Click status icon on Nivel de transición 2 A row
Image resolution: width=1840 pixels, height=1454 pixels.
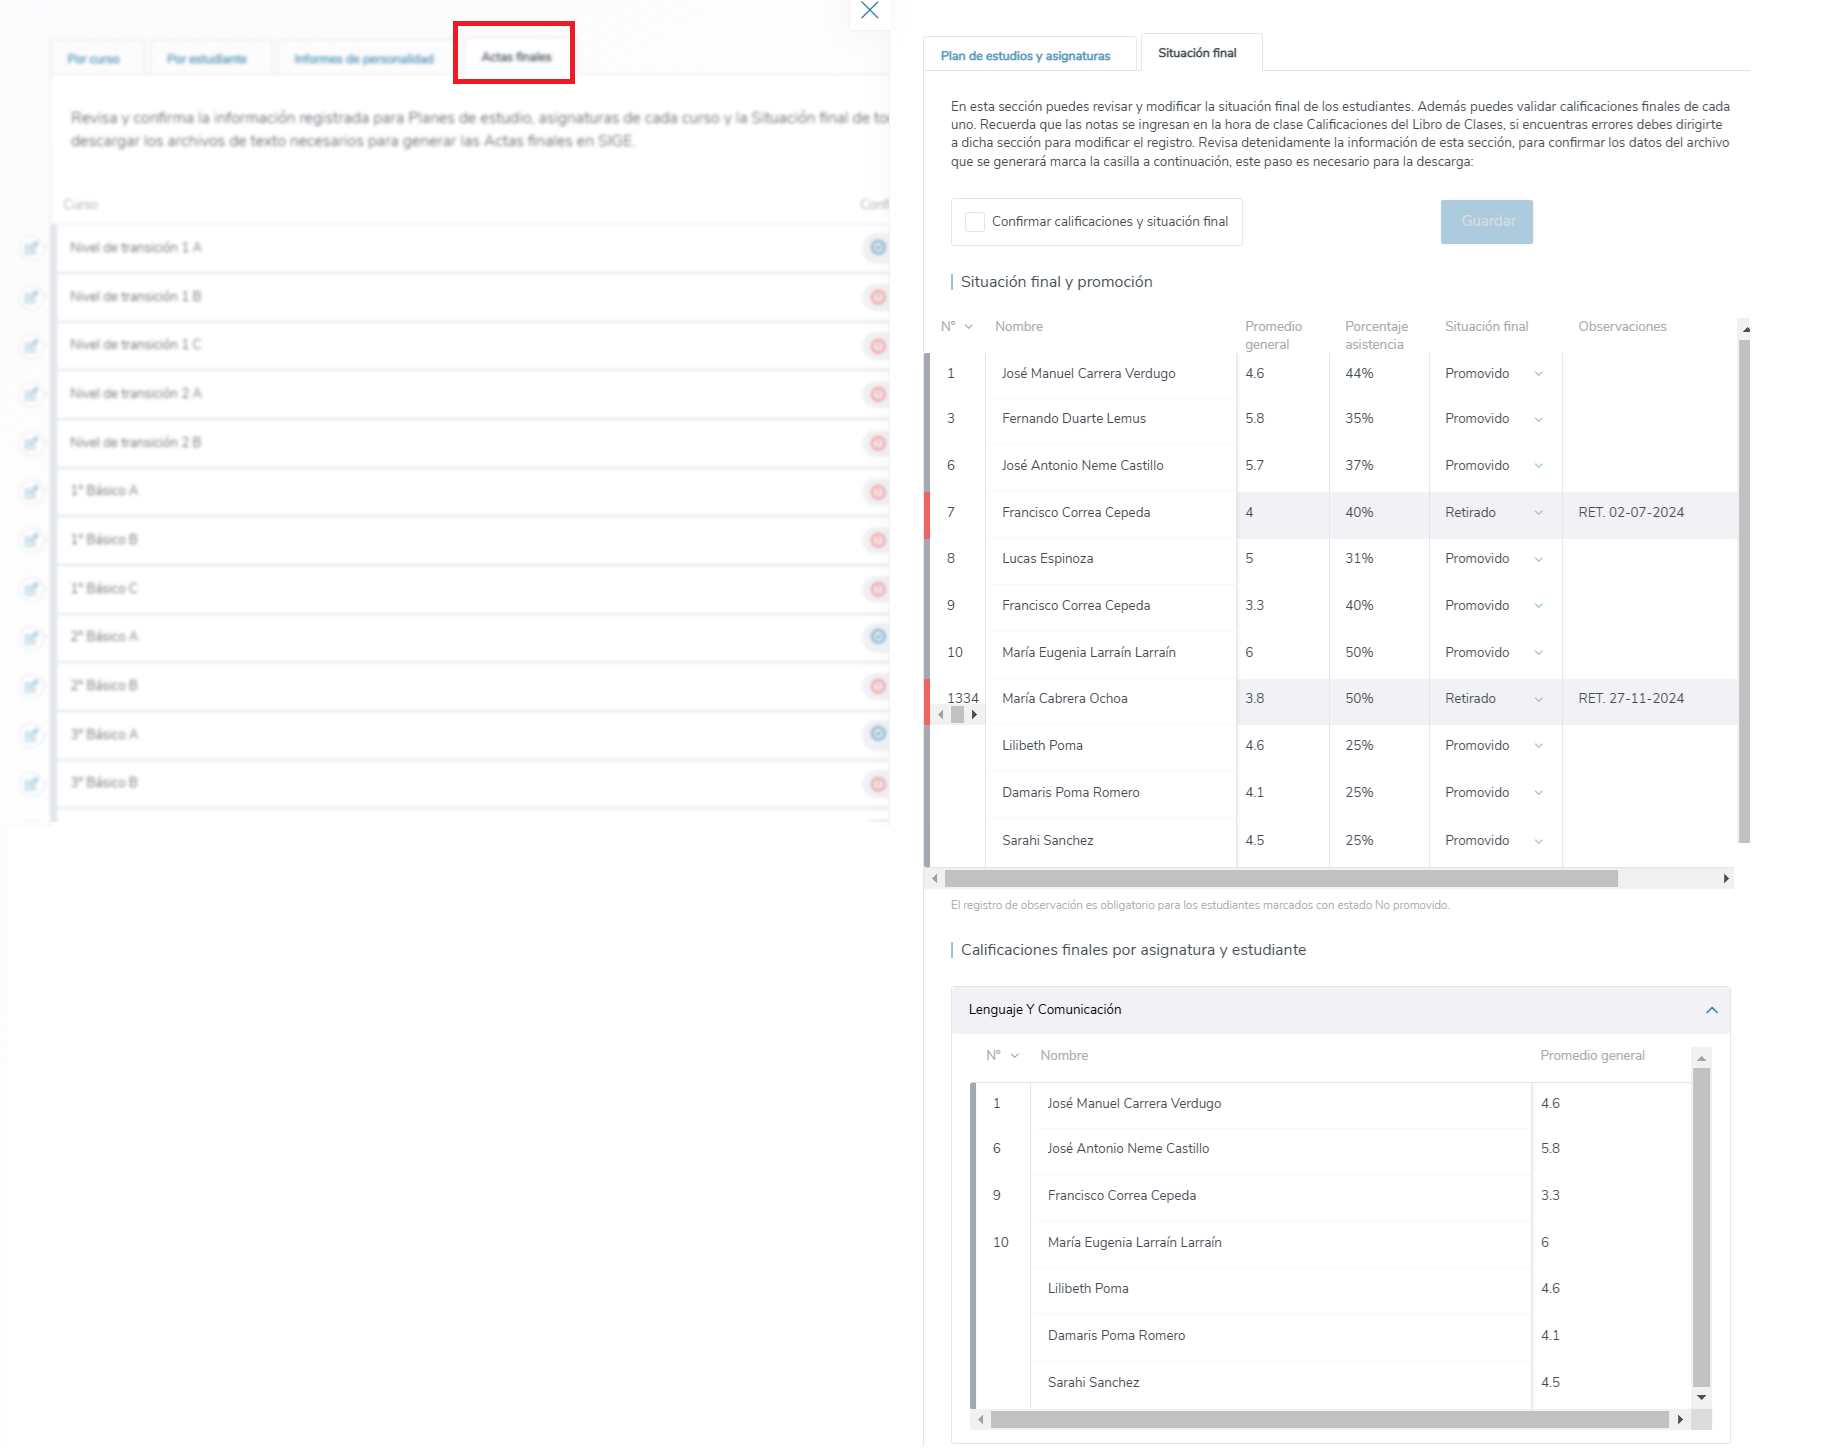pos(877,394)
